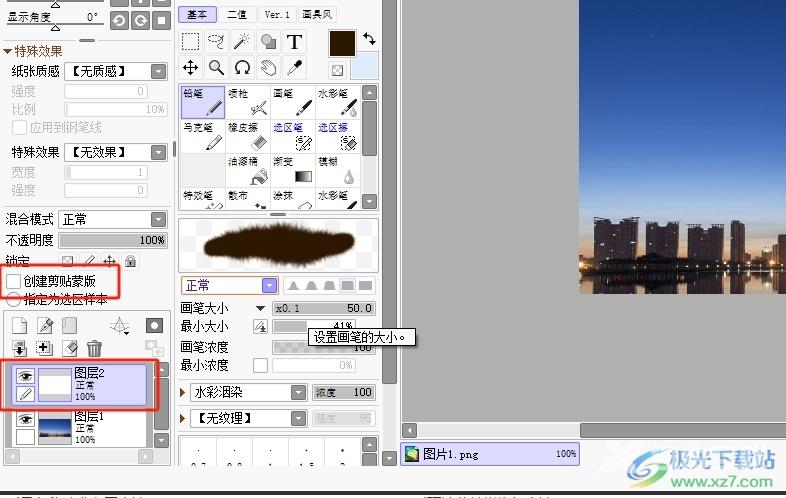The width and height of the screenshot is (786, 498).
Task: Enable 创建剪贴蒙版 checkbox
Action: coord(14,281)
